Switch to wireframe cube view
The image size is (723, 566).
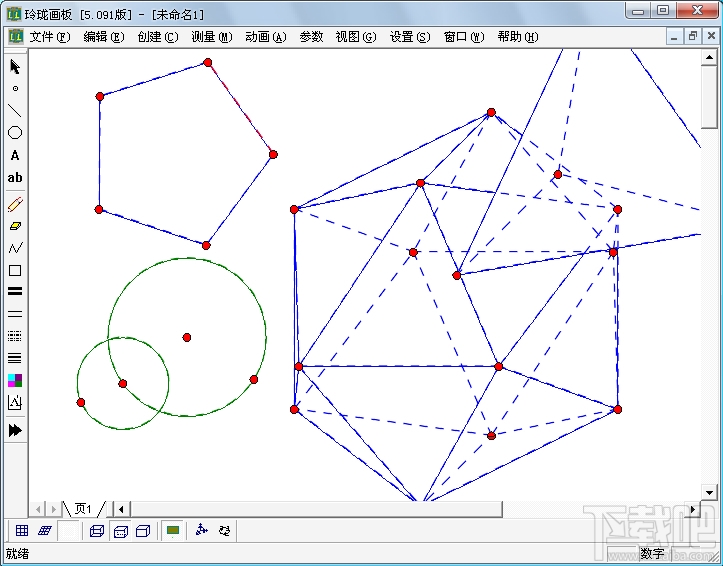pyautogui.click(x=97, y=531)
